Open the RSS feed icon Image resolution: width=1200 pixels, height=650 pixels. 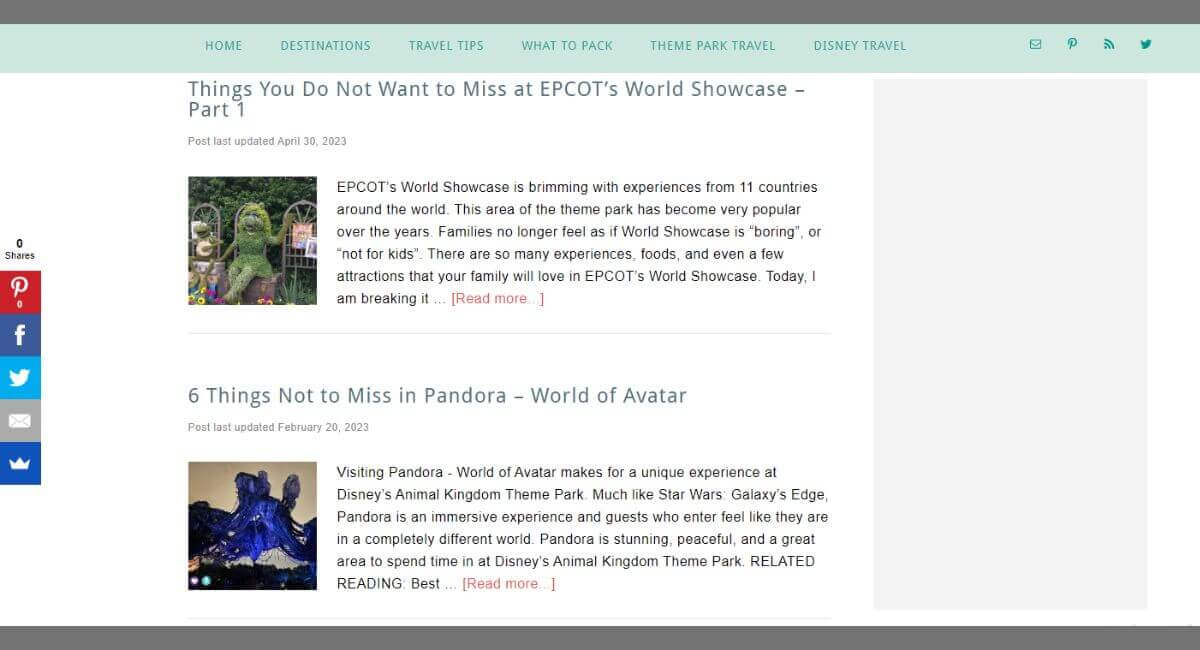click(1109, 44)
